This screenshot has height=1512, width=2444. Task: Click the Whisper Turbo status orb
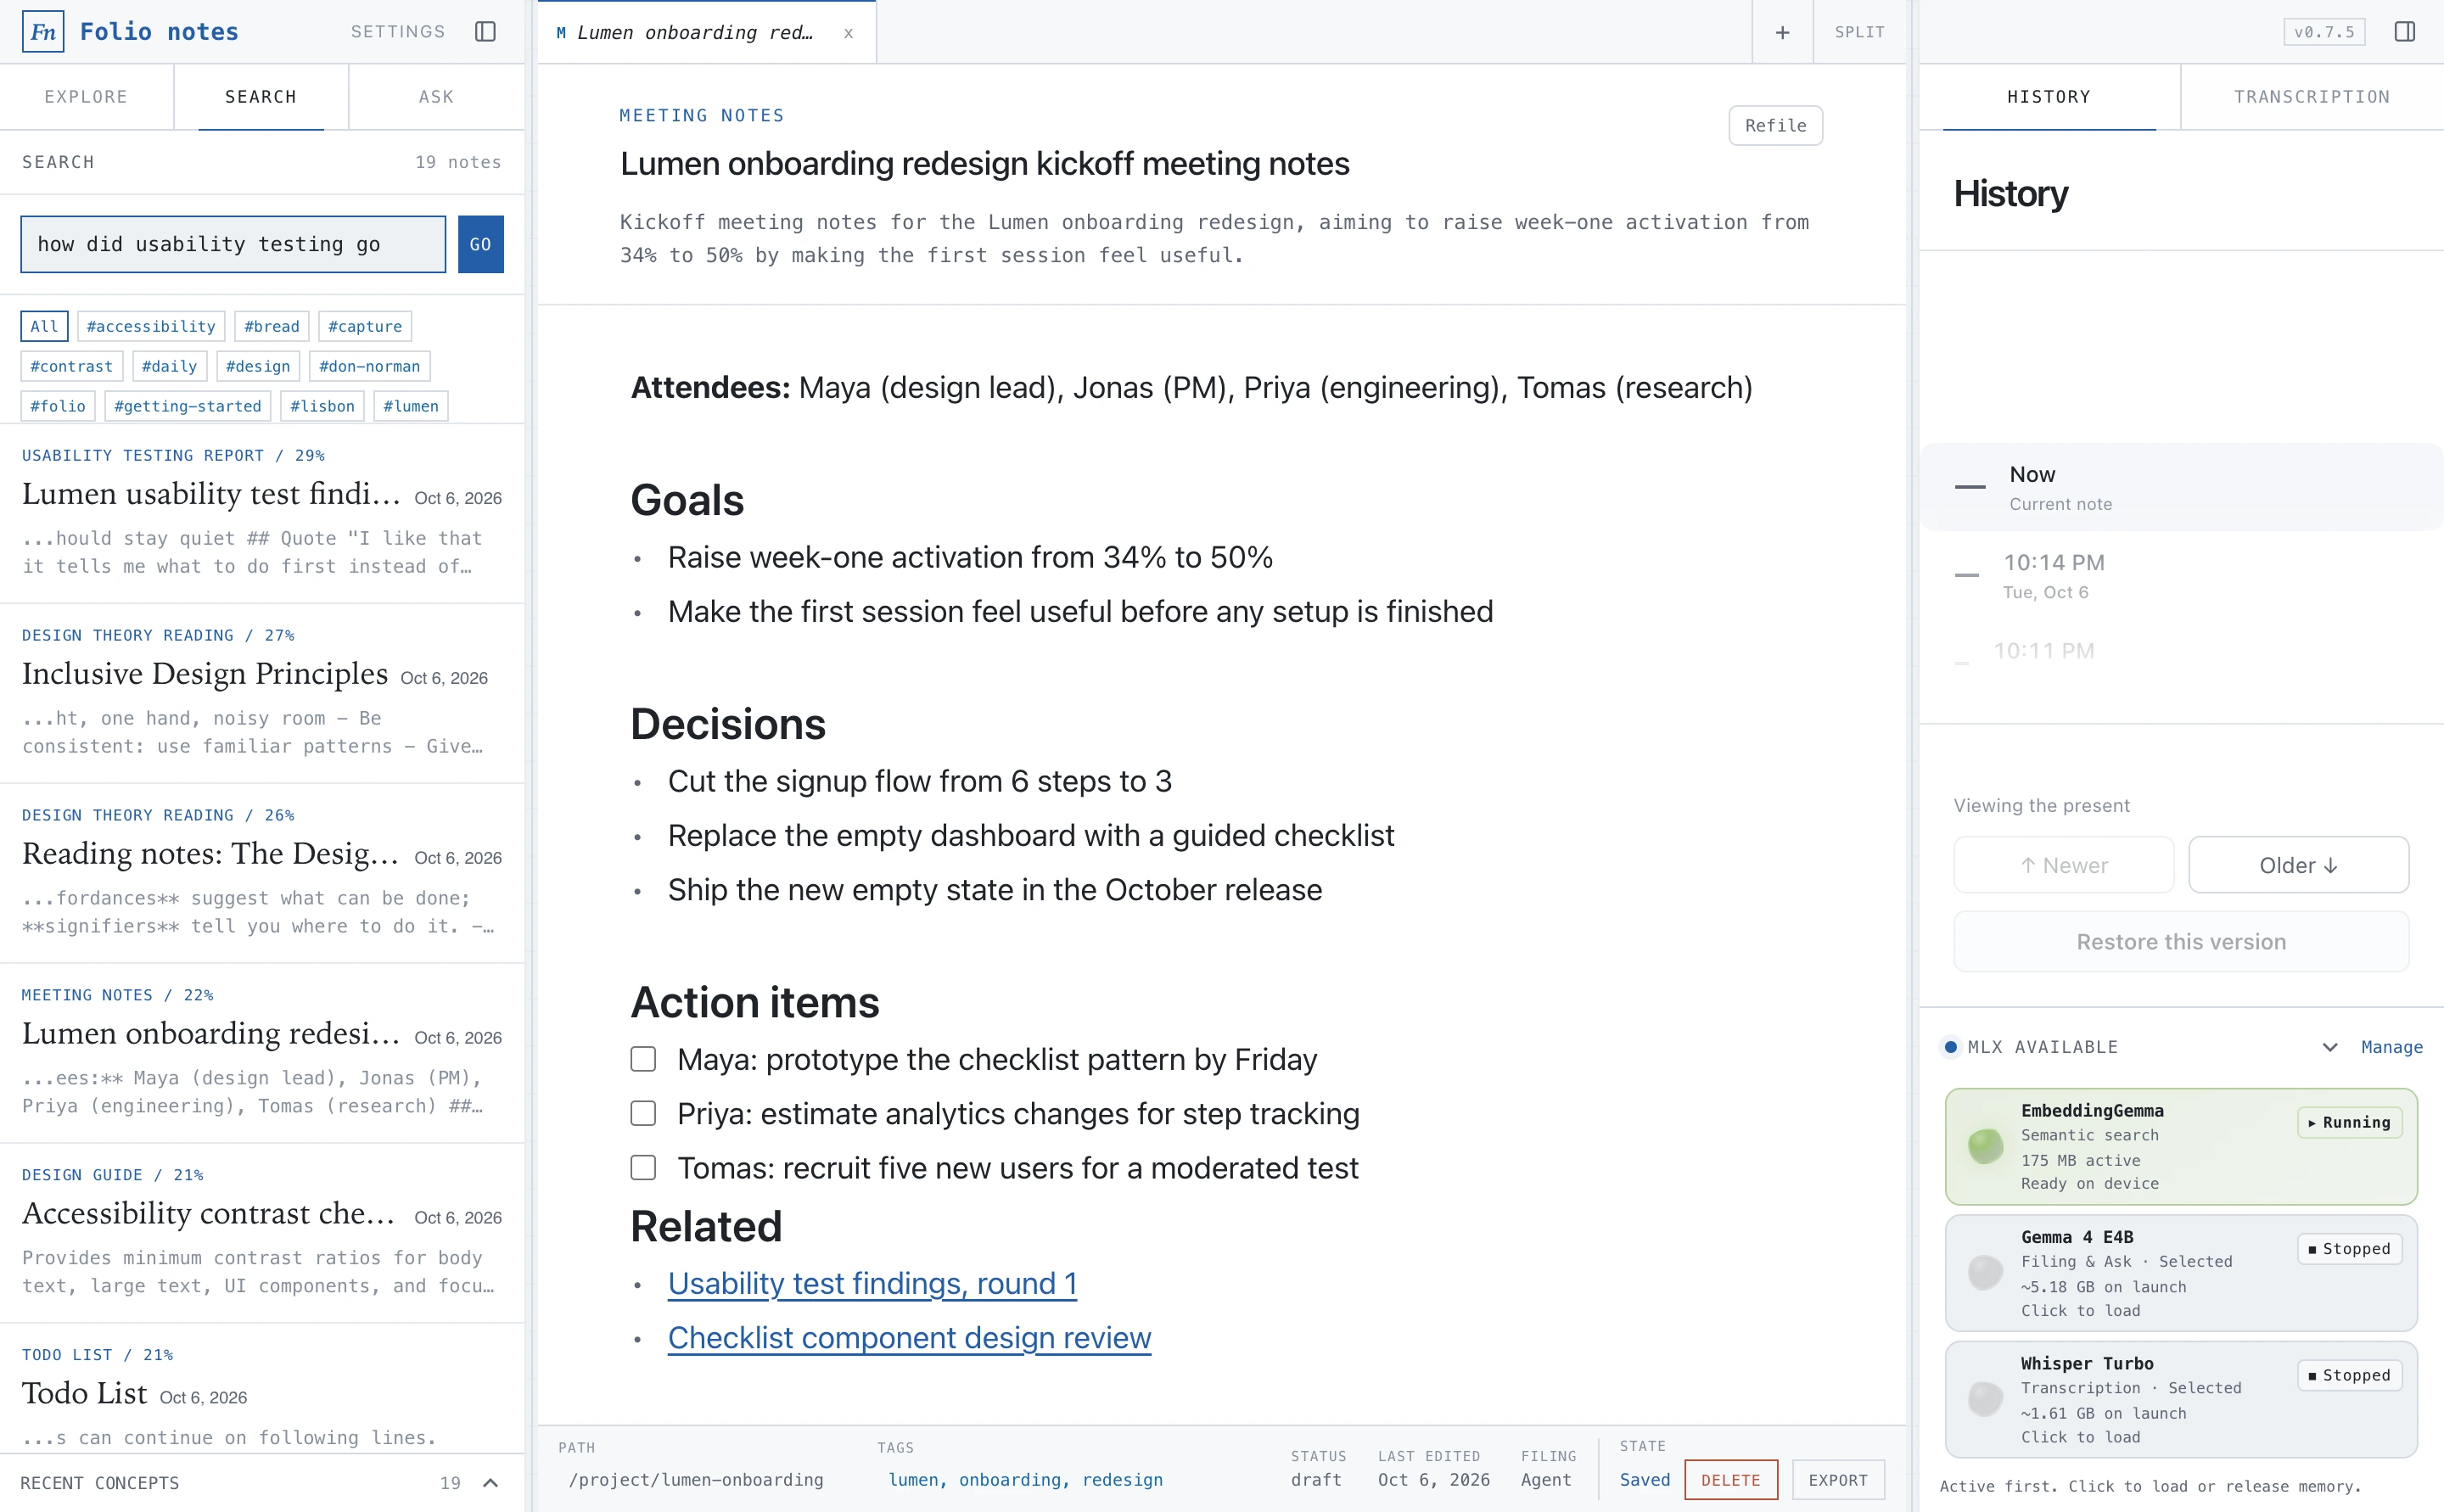(x=1985, y=1399)
